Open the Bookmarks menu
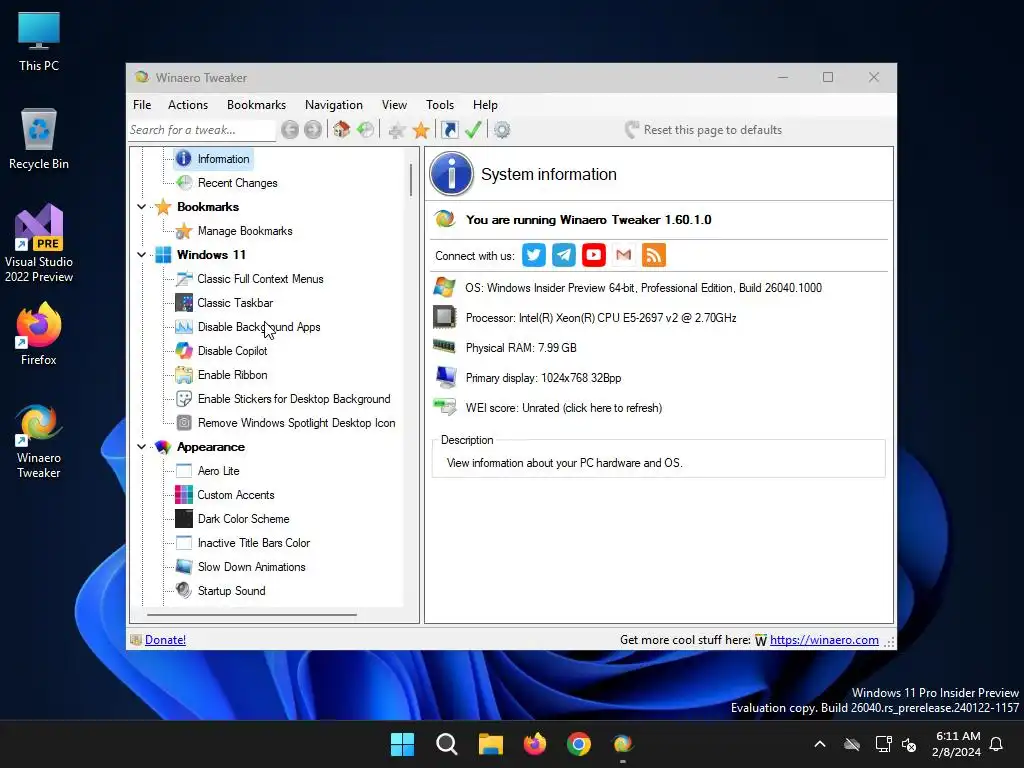 coord(257,105)
